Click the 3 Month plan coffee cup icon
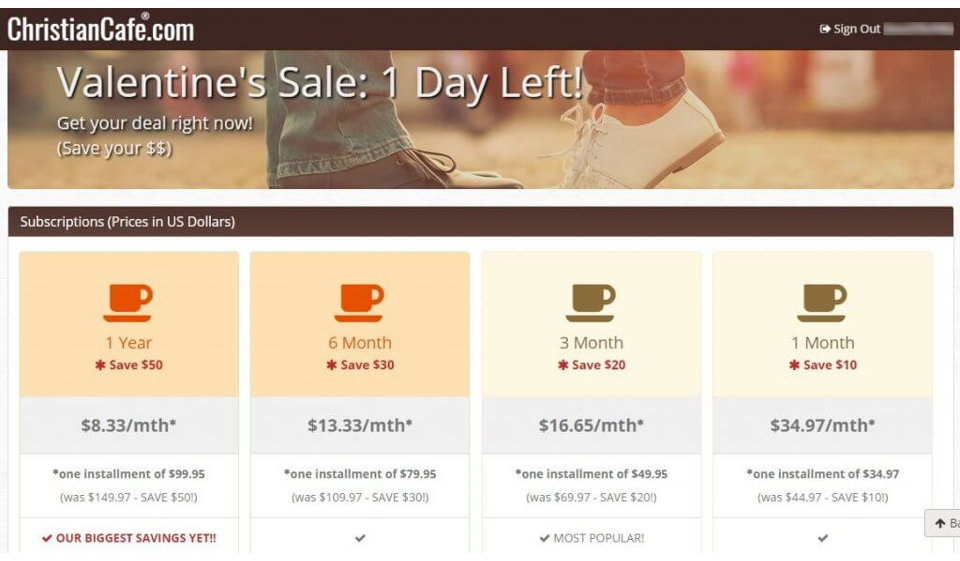 (591, 302)
